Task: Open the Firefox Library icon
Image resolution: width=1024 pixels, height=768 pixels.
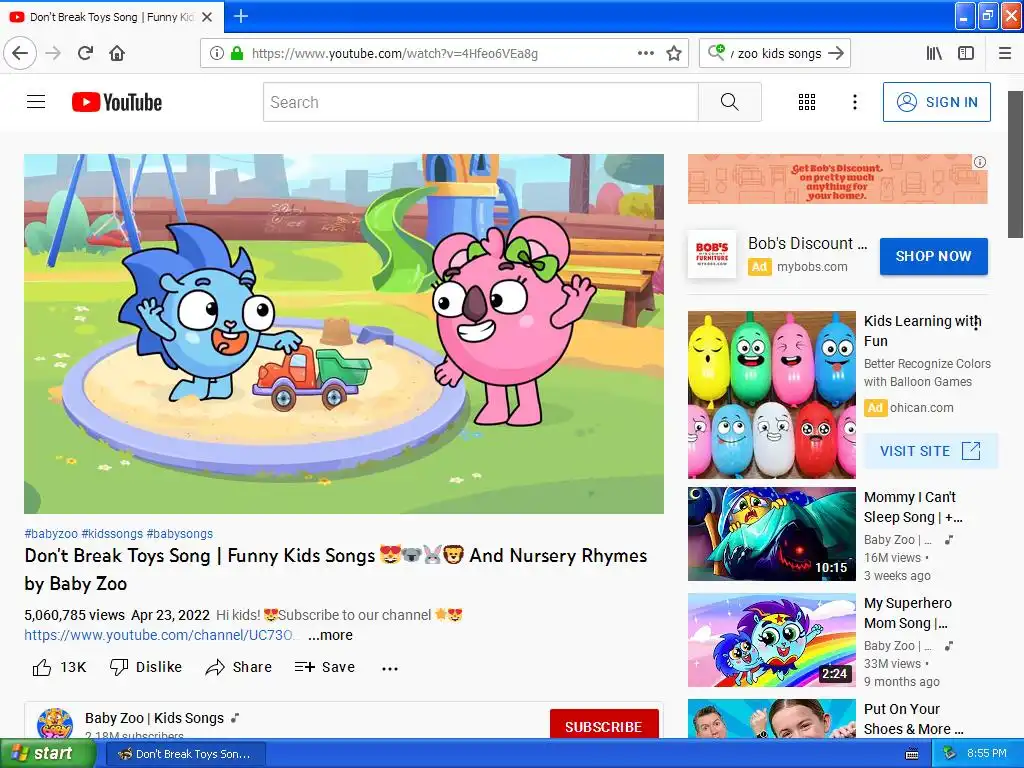Action: (x=934, y=53)
